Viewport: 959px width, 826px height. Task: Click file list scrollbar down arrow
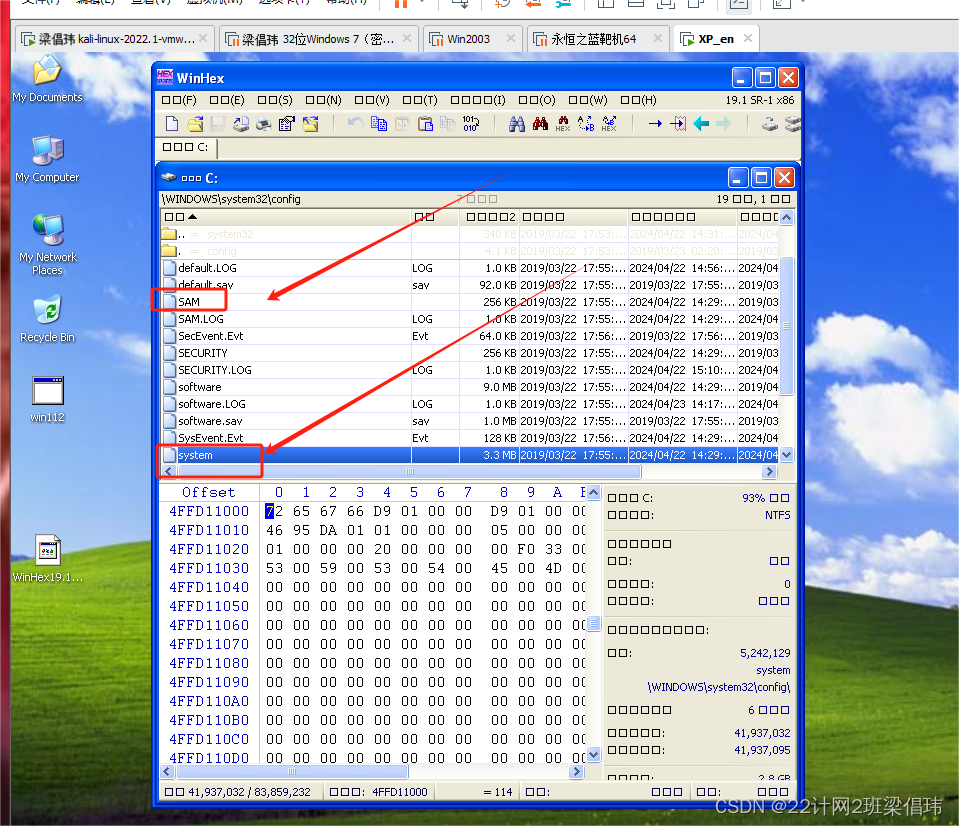787,455
